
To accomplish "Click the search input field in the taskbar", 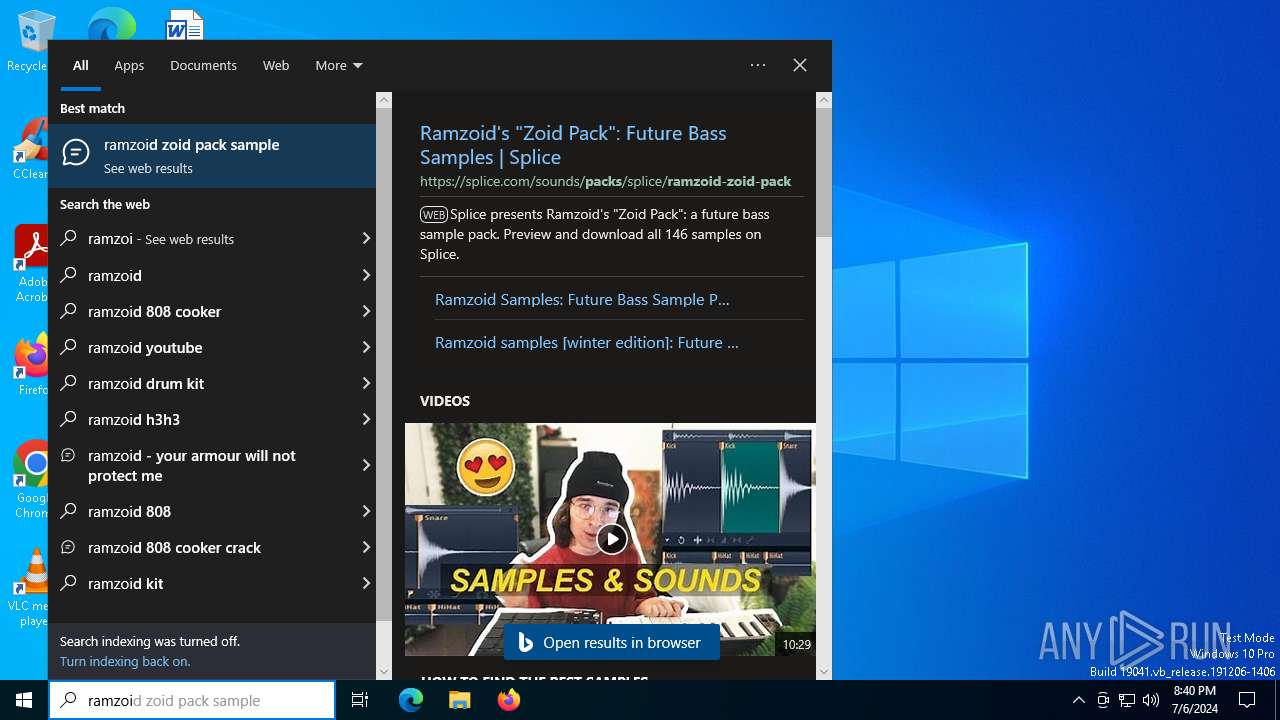I will click(192, 700).
